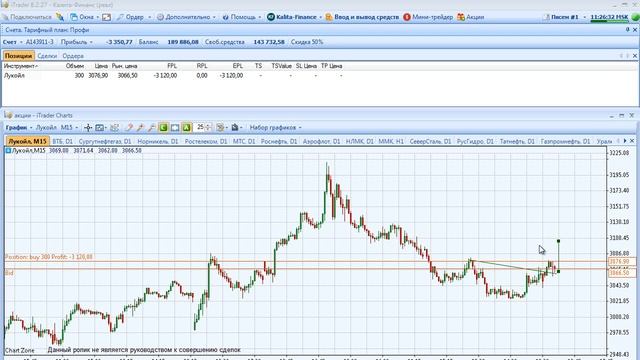
Task: Click the Подключиться connect button
Action: tap(27, 17)
